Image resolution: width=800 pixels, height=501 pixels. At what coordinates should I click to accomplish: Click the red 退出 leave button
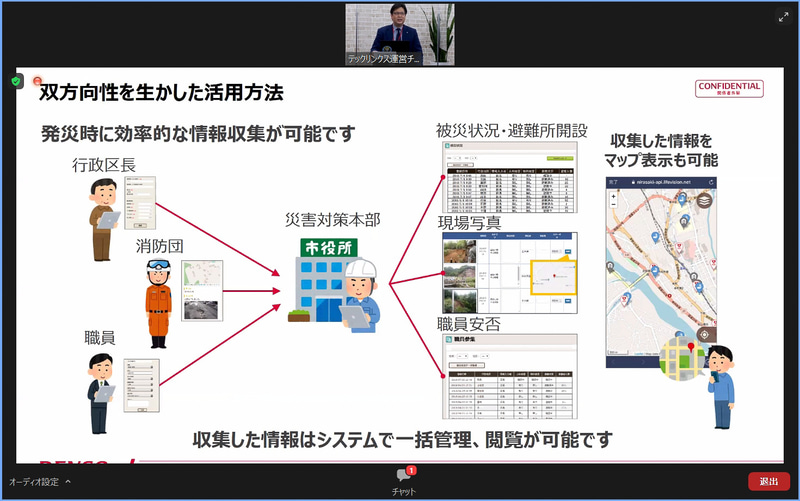click(769, 481)
